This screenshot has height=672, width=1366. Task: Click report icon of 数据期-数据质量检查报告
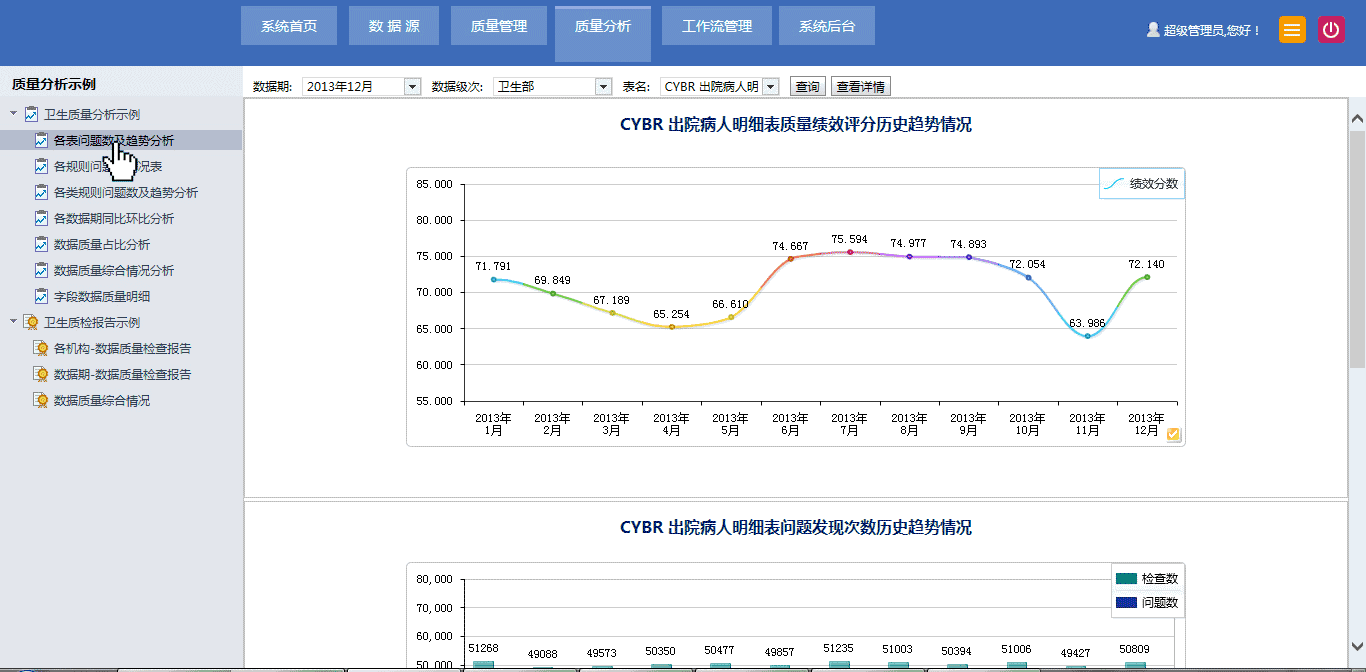(x=41, y=374)
